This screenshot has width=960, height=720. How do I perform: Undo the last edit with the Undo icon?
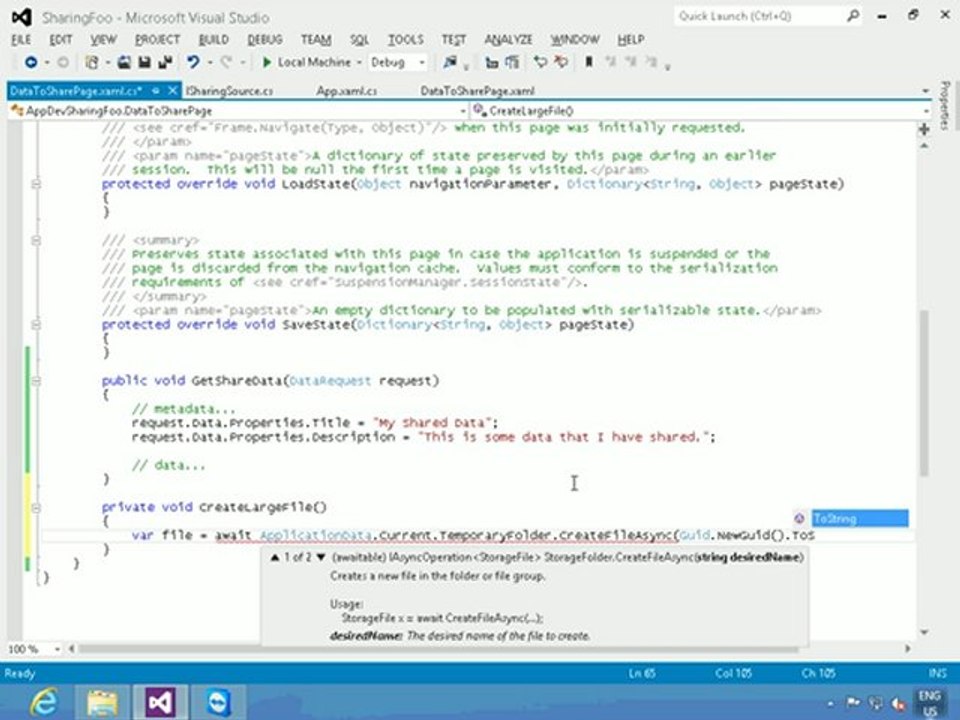pyautogui.click(x=193, y=62)
